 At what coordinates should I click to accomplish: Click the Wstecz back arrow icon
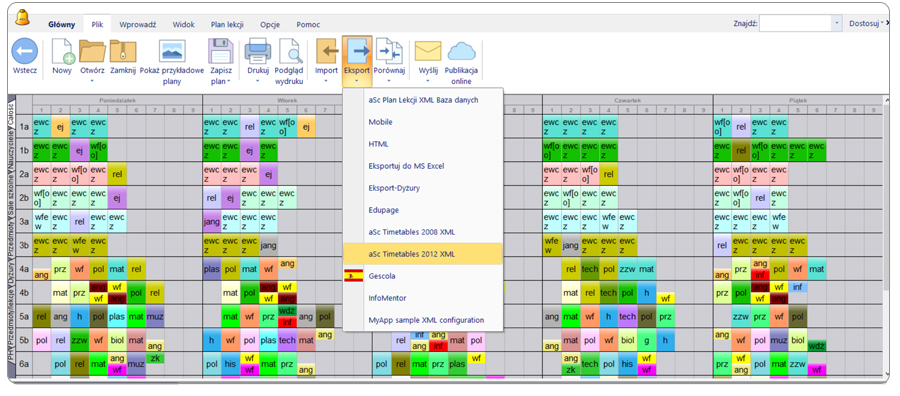[25, 51]
